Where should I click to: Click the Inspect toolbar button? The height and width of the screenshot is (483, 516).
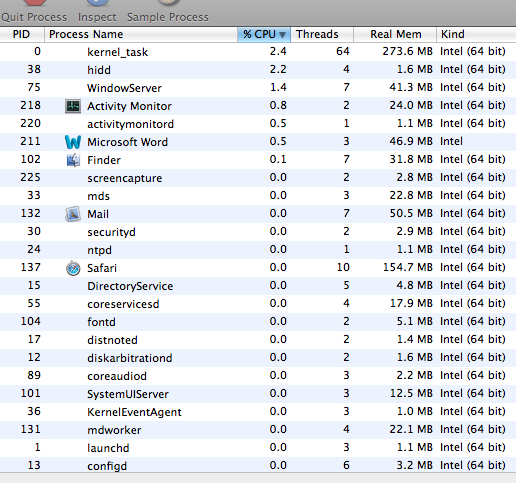(97, 13)
